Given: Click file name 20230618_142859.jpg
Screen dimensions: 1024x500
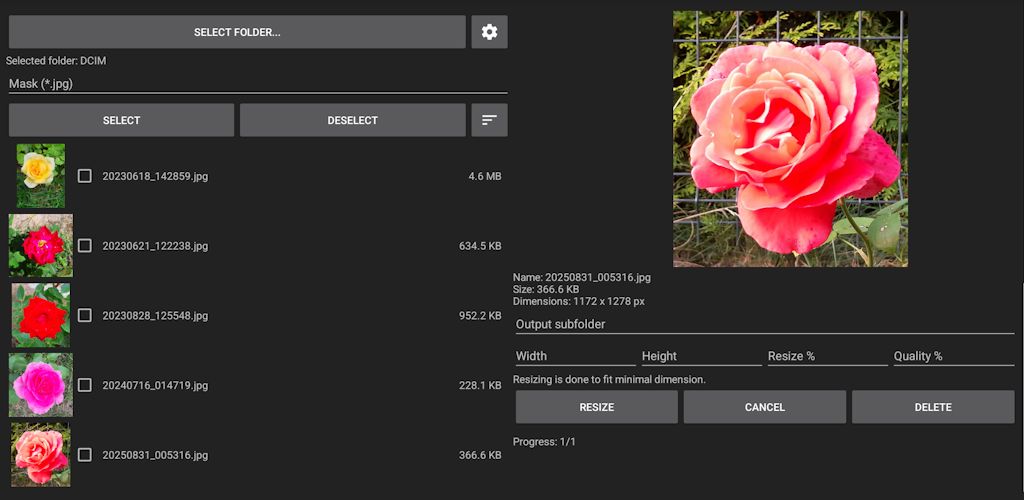Looking at the screenshot, I should 155,176.
